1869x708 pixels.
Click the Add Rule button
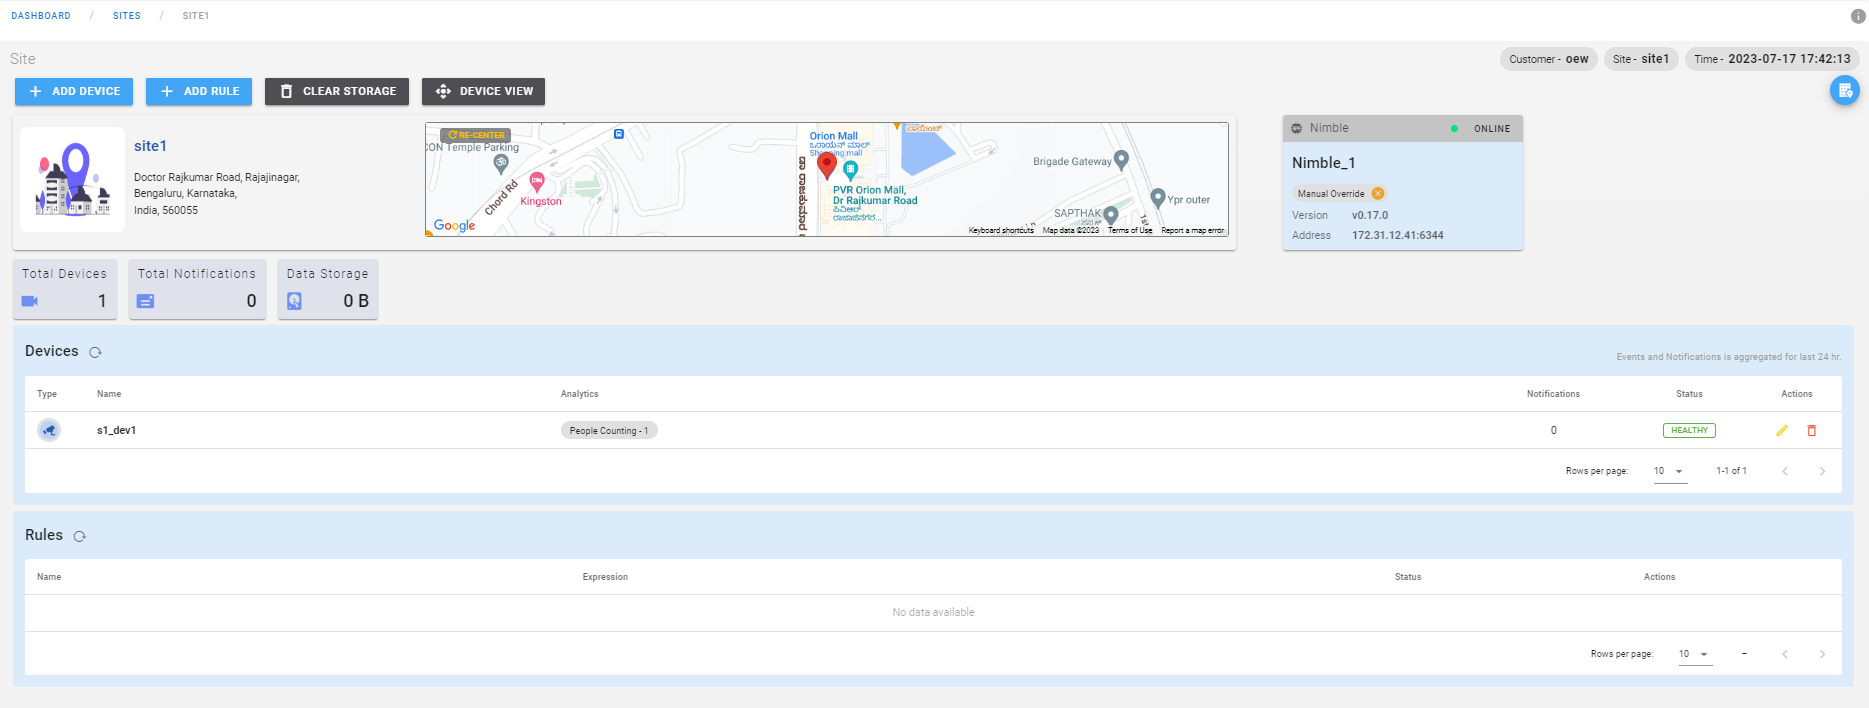(x=199, y=91)
